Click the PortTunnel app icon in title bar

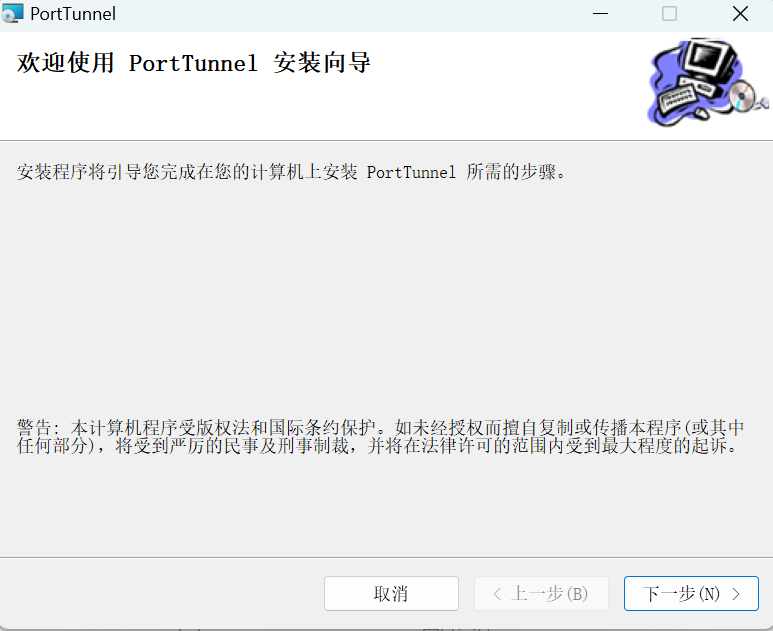tap(13, 14)
